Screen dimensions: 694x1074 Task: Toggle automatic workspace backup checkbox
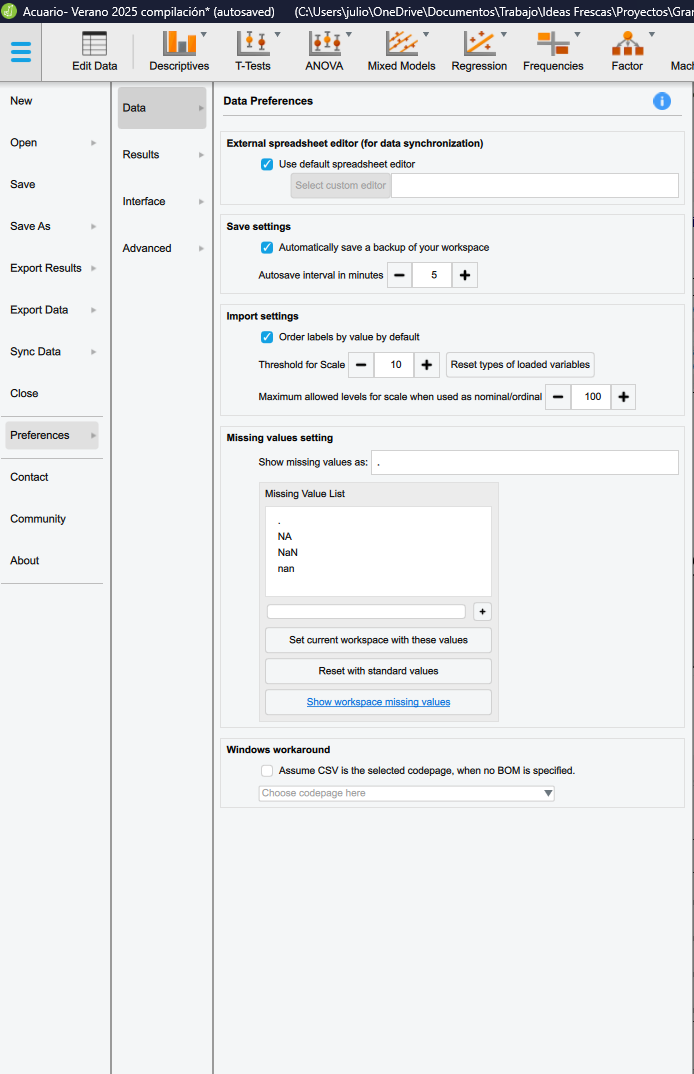click(x=267, y=247)
